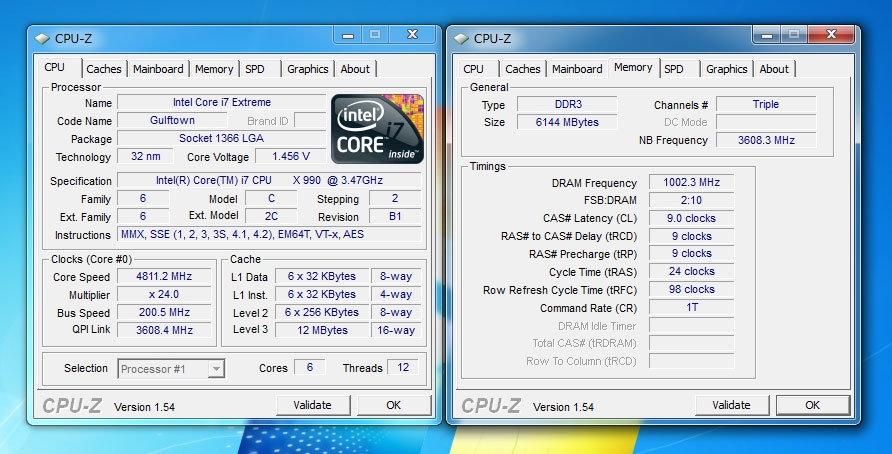Click the Intel Core i7 inside logo

378,129
